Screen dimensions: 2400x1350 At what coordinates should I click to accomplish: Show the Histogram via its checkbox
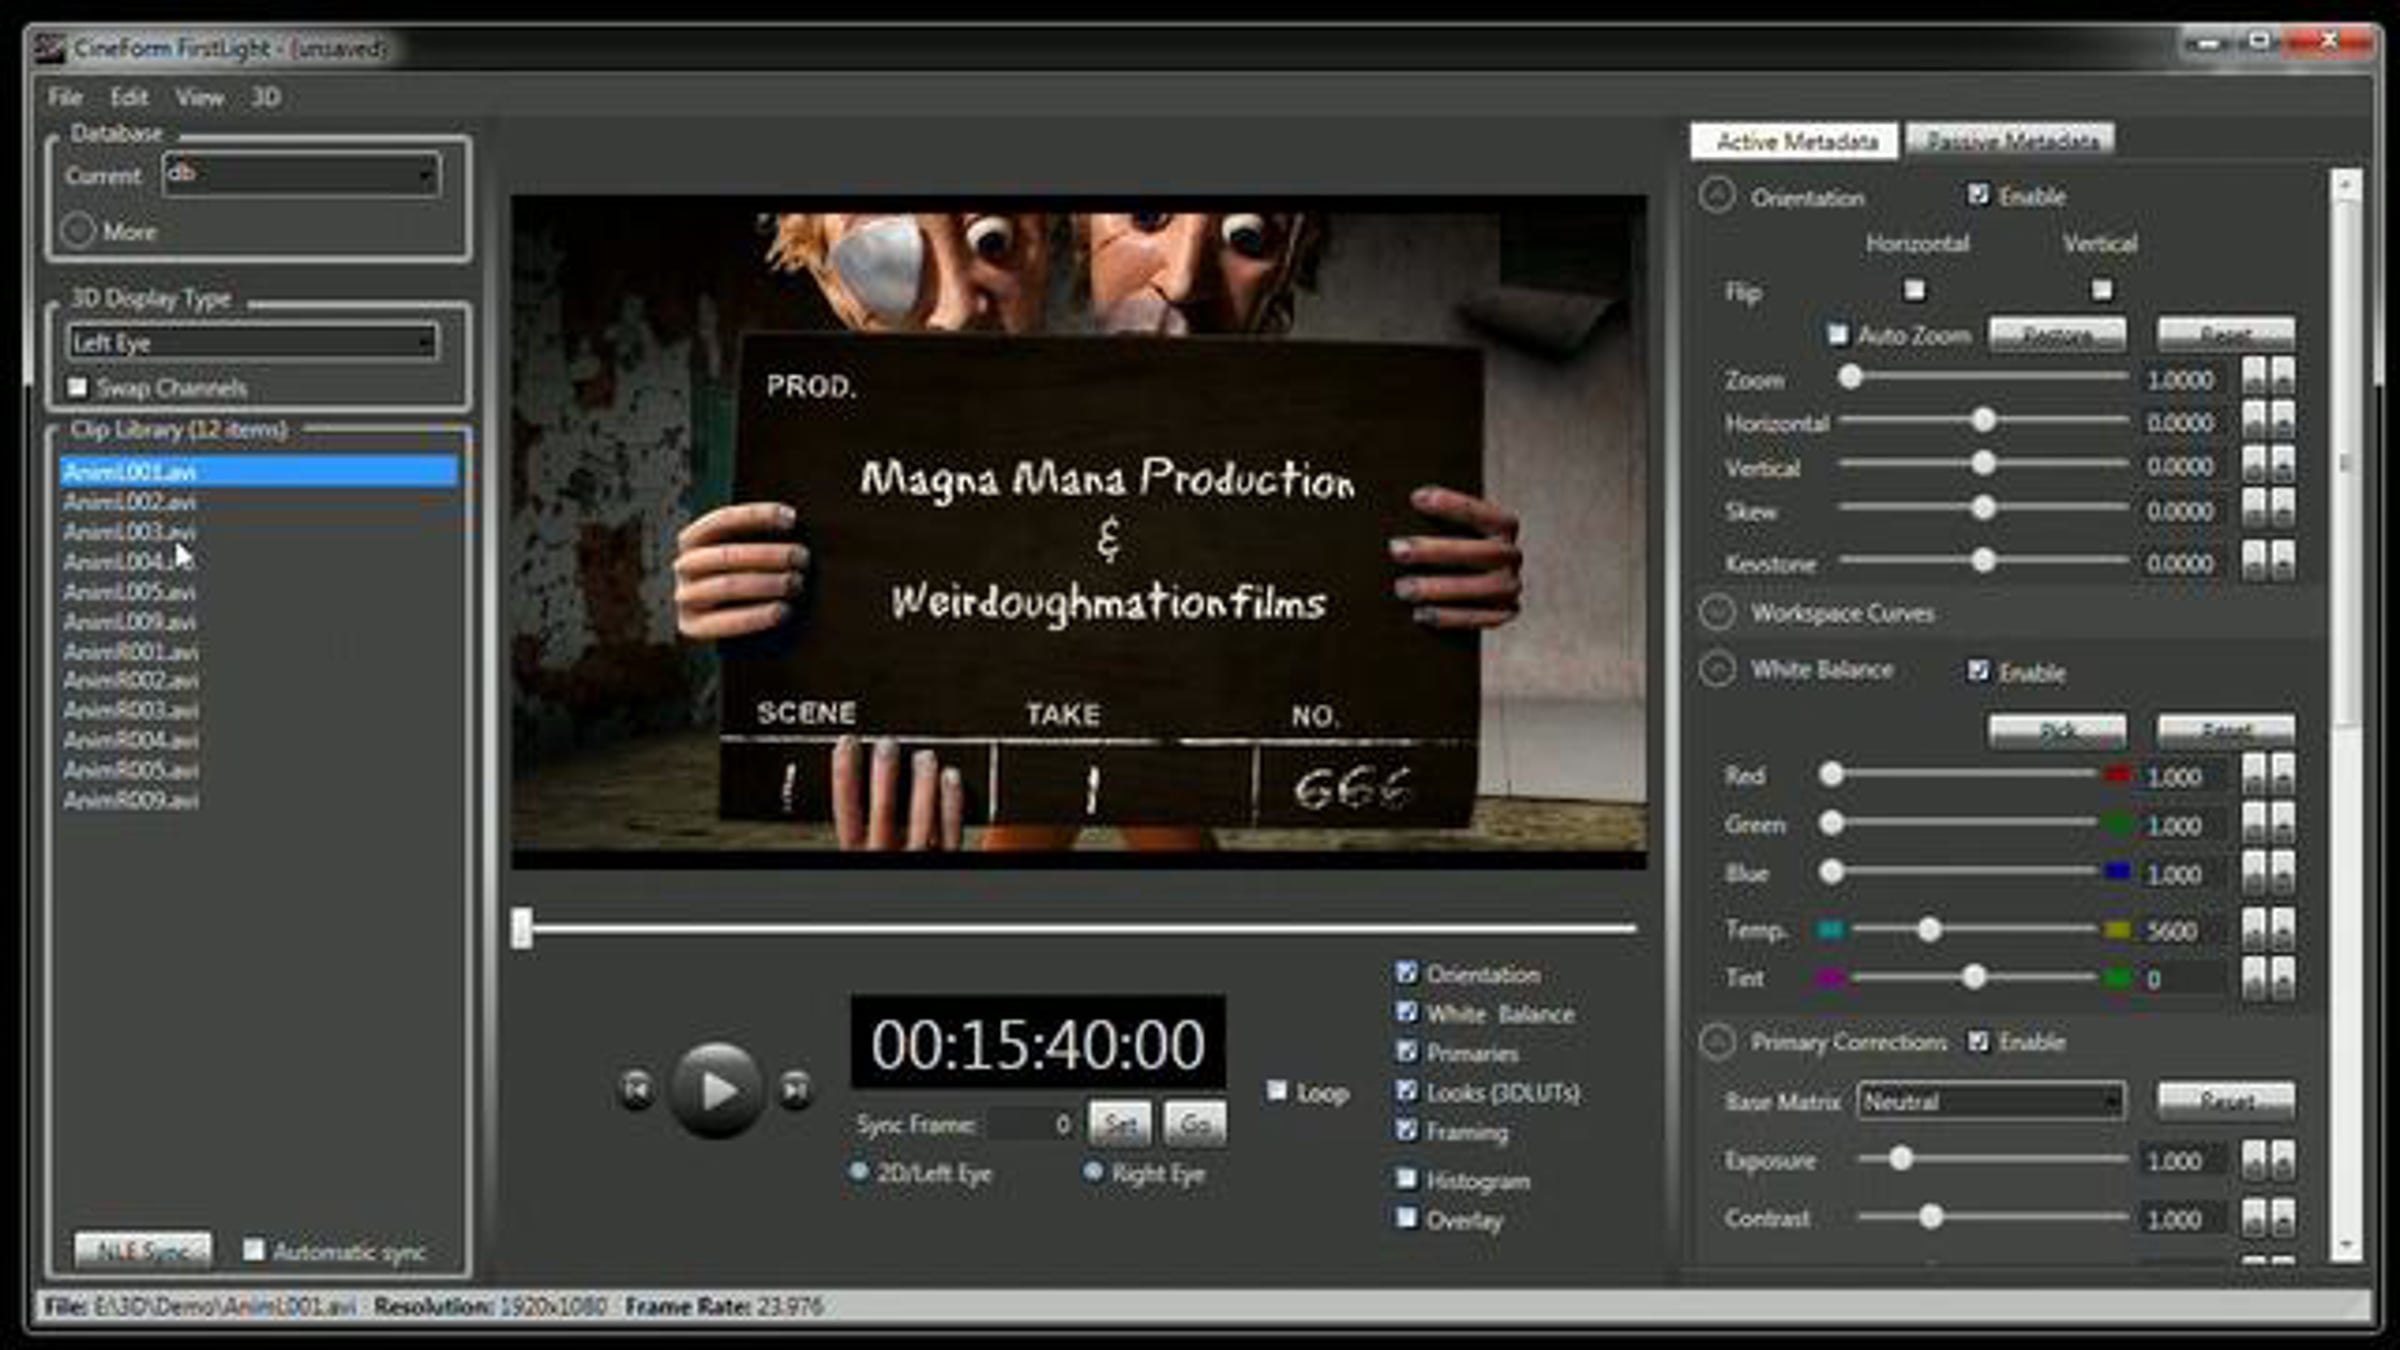[1406, 1179]
